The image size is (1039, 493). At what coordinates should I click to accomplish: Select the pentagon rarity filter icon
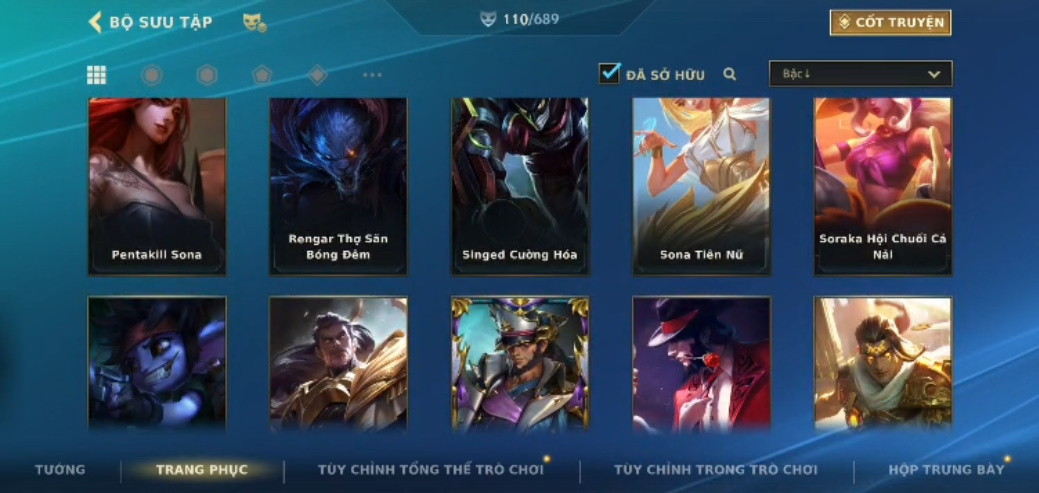tap(262, 75)
